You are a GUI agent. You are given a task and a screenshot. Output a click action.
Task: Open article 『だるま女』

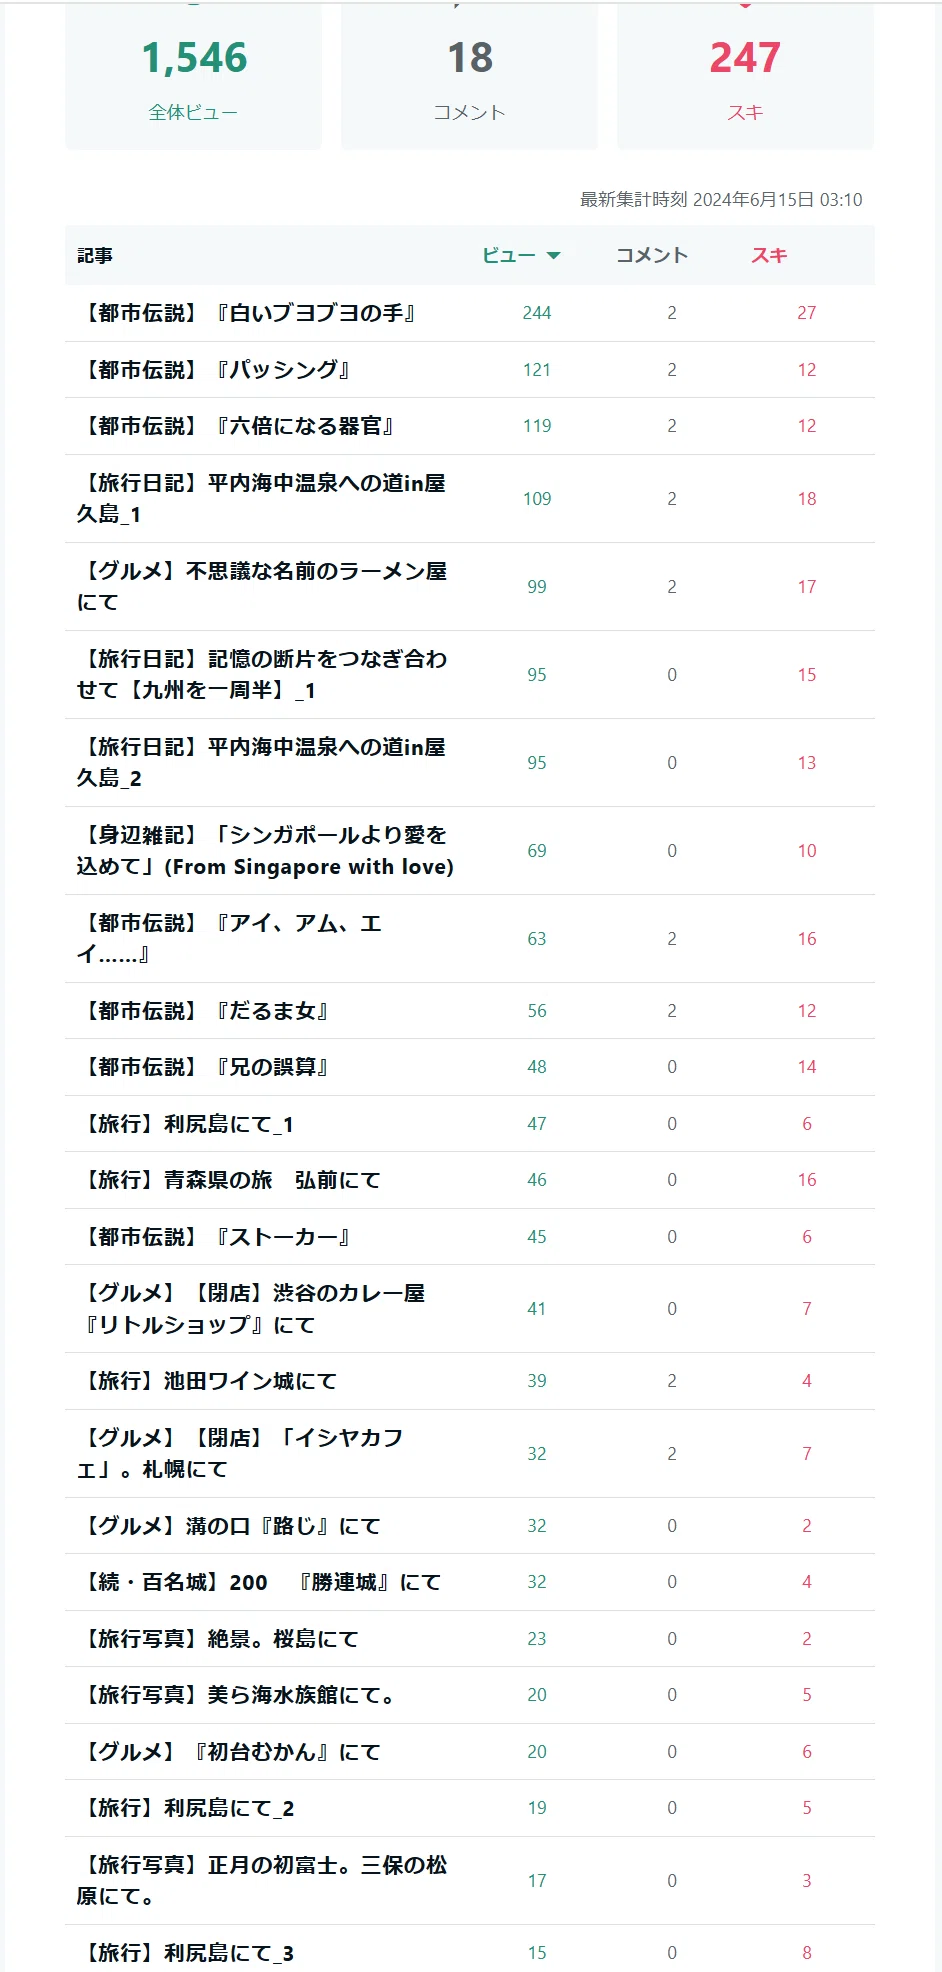tap(204, 1011)
